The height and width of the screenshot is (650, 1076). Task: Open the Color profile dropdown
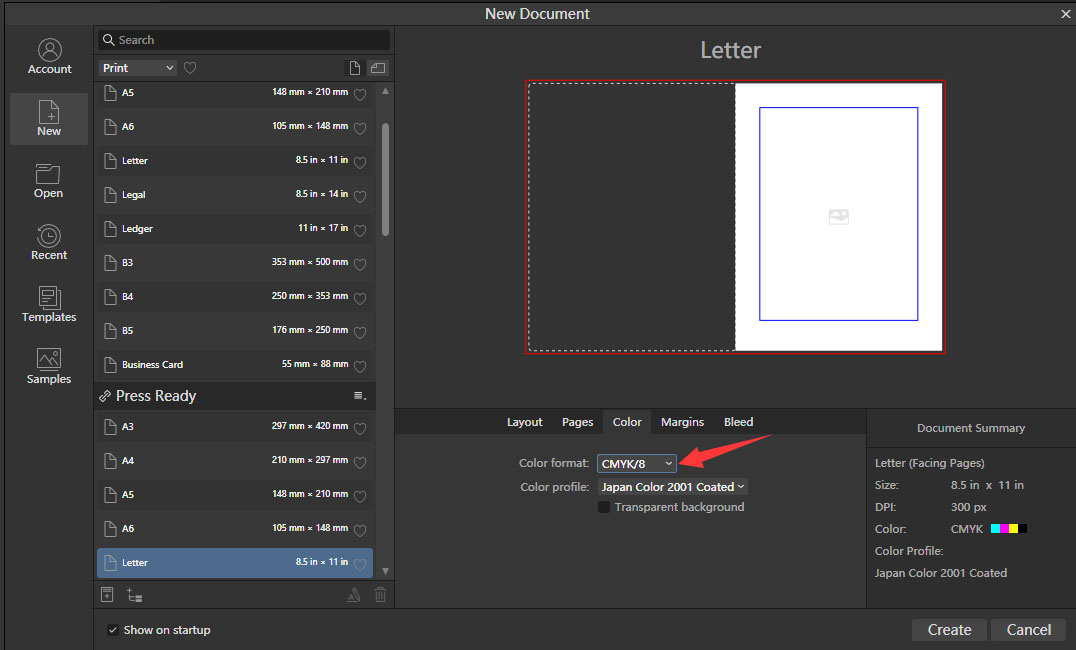pyautogui.click(x=673, y=487)
